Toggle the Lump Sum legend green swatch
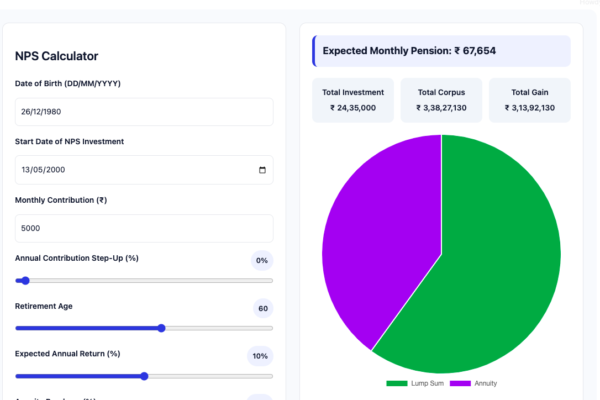Image resolution: width=600 pixels, height=400 pixels. click(x=397, y=383)
